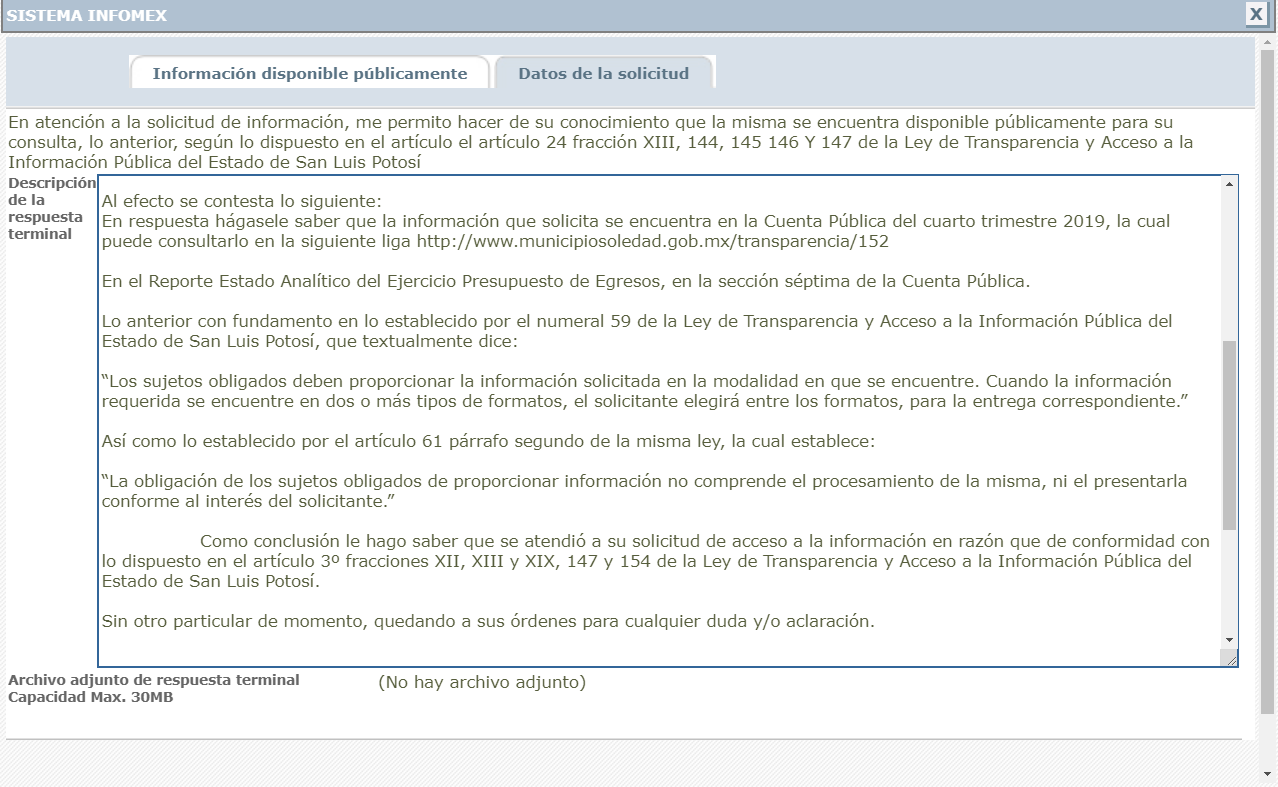Click the resize grip of the response text area
1278x787 pixels.
(1230, 657)
